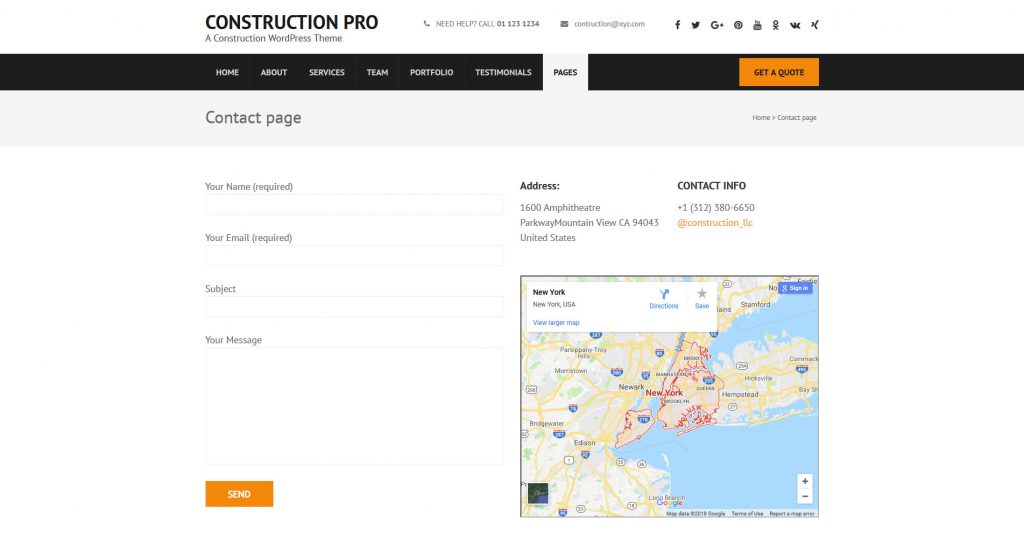Click View larger map link

click(x=556, y=323)
